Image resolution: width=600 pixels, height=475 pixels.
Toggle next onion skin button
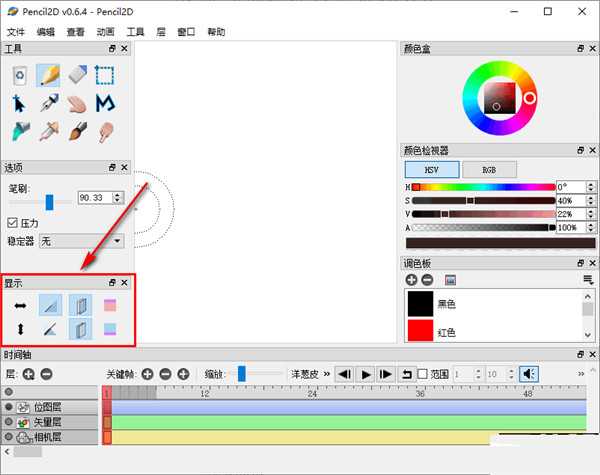(80, 329)
